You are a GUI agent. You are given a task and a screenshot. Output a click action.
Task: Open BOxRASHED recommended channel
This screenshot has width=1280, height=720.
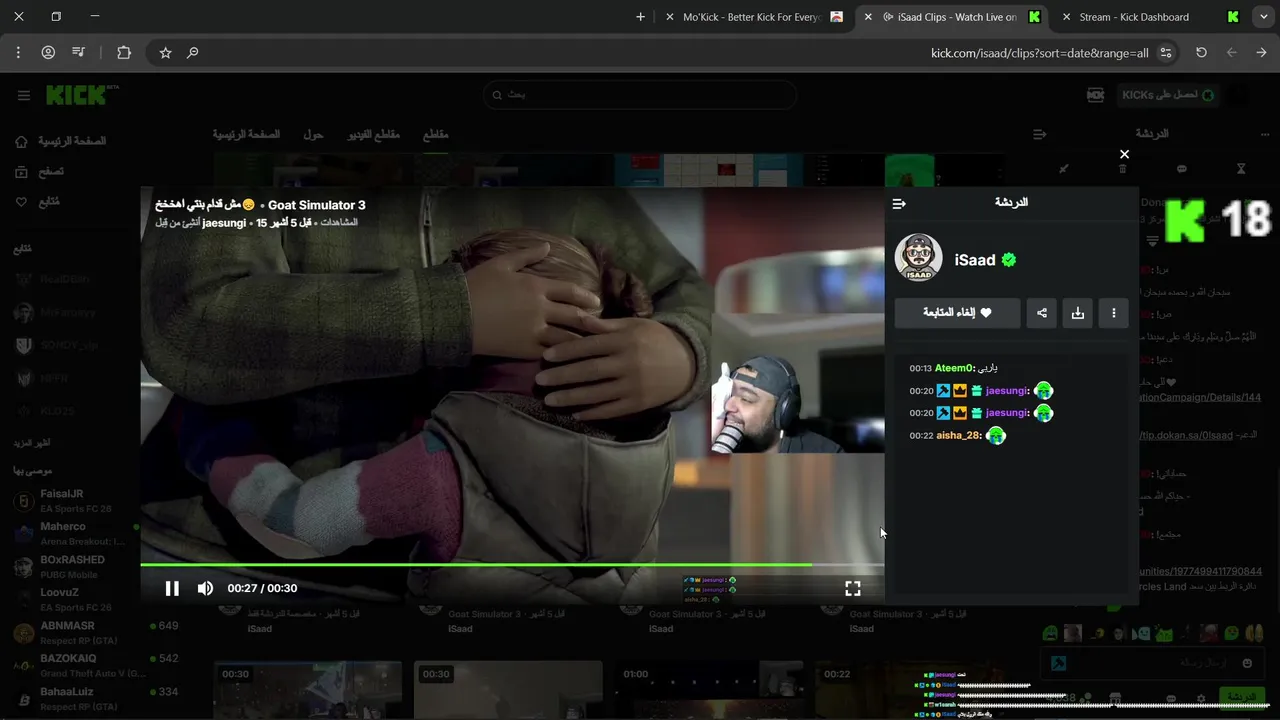tap(75, 566)
